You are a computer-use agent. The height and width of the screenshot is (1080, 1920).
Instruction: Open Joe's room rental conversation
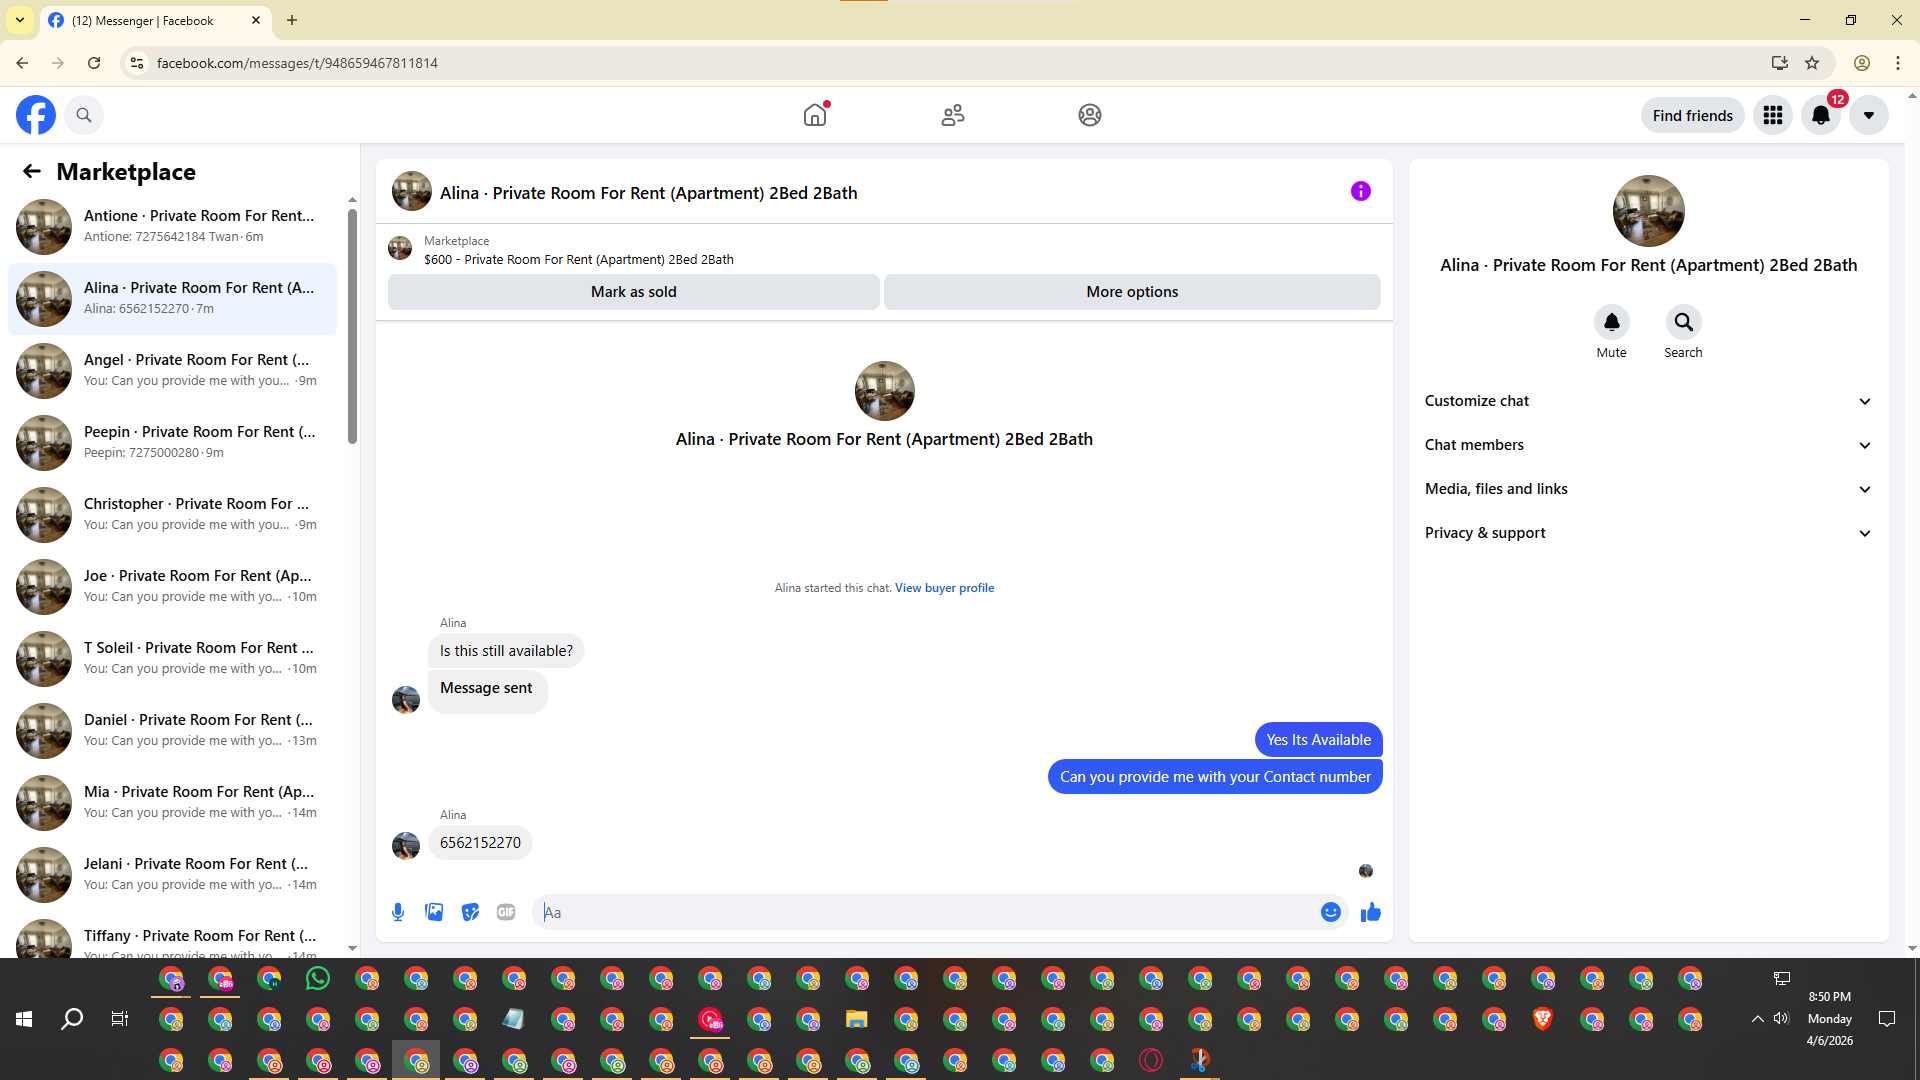(173, 587)
